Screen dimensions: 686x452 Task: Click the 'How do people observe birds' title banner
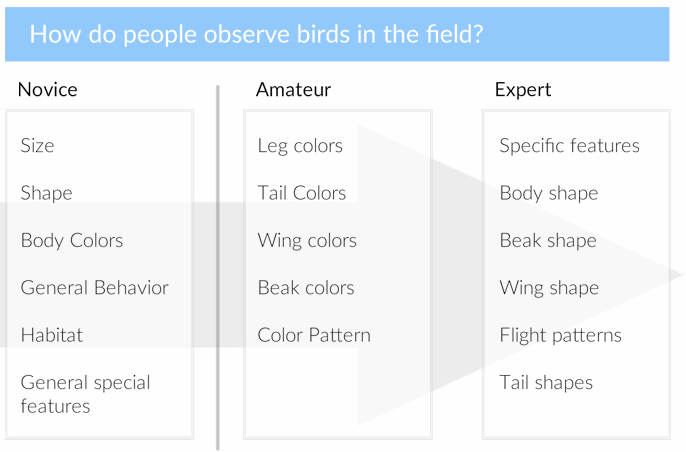tap(337, 34)
